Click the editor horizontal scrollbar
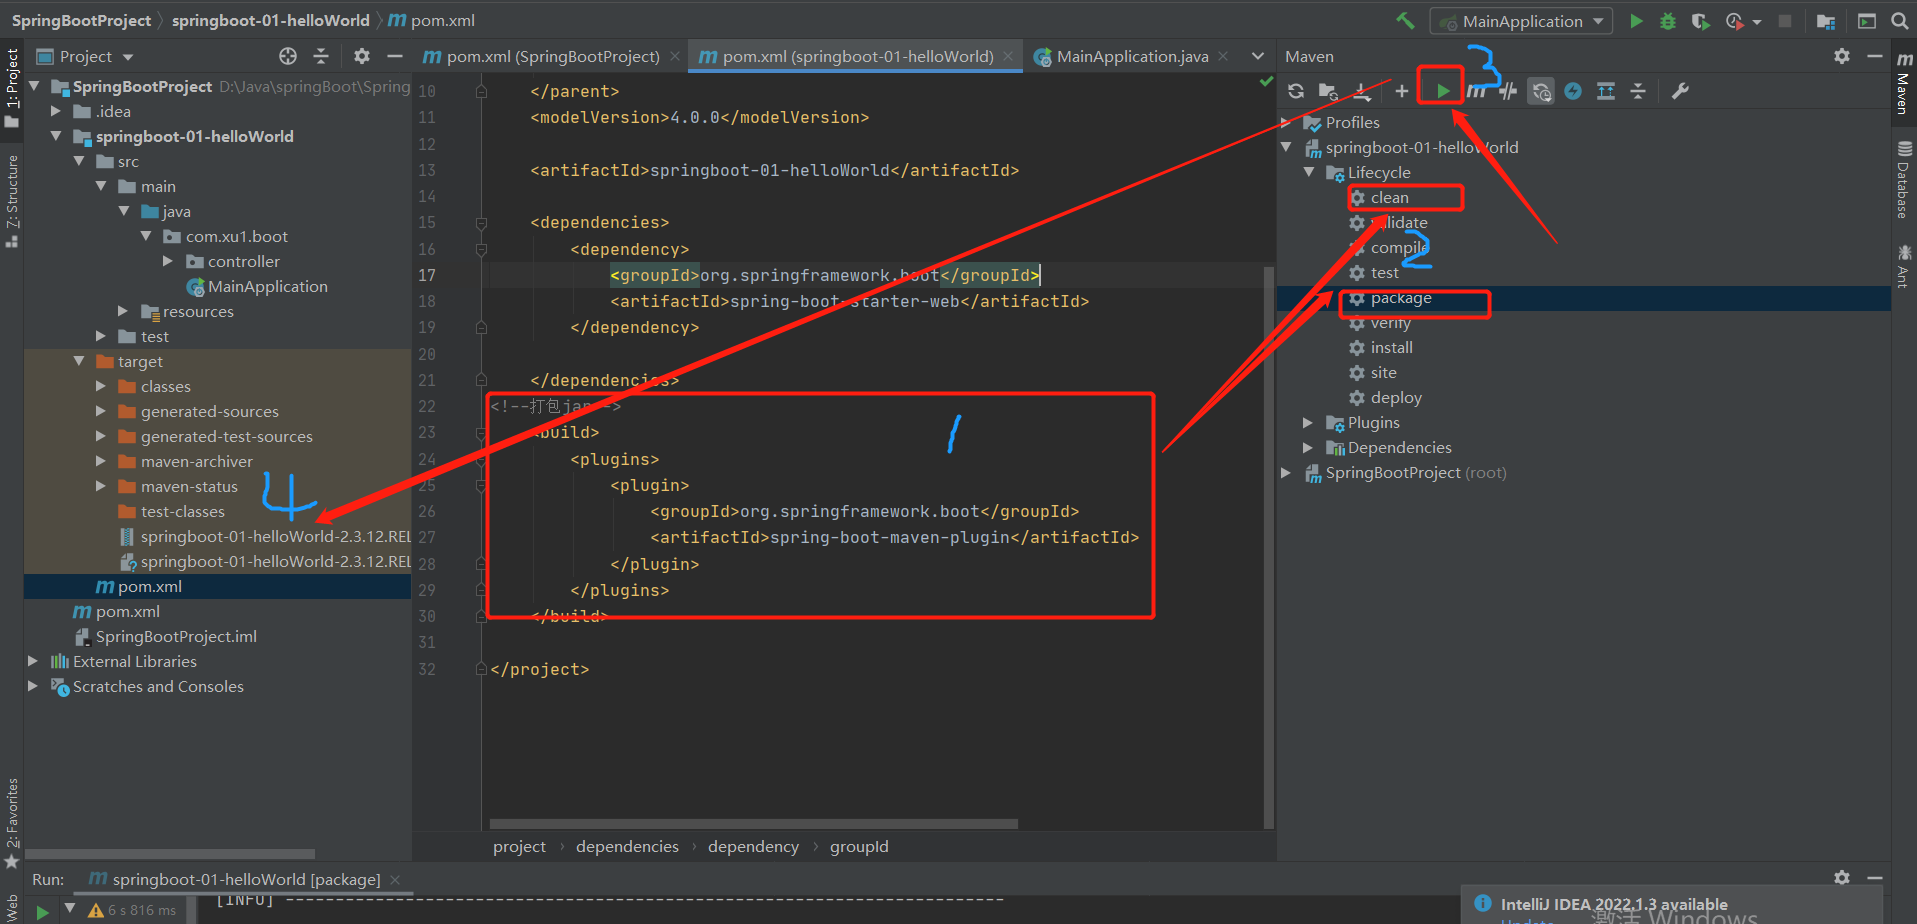Image resolution: width=1917 pixels, height=924 pixels. pyautogui.click(x=753, y=825)
